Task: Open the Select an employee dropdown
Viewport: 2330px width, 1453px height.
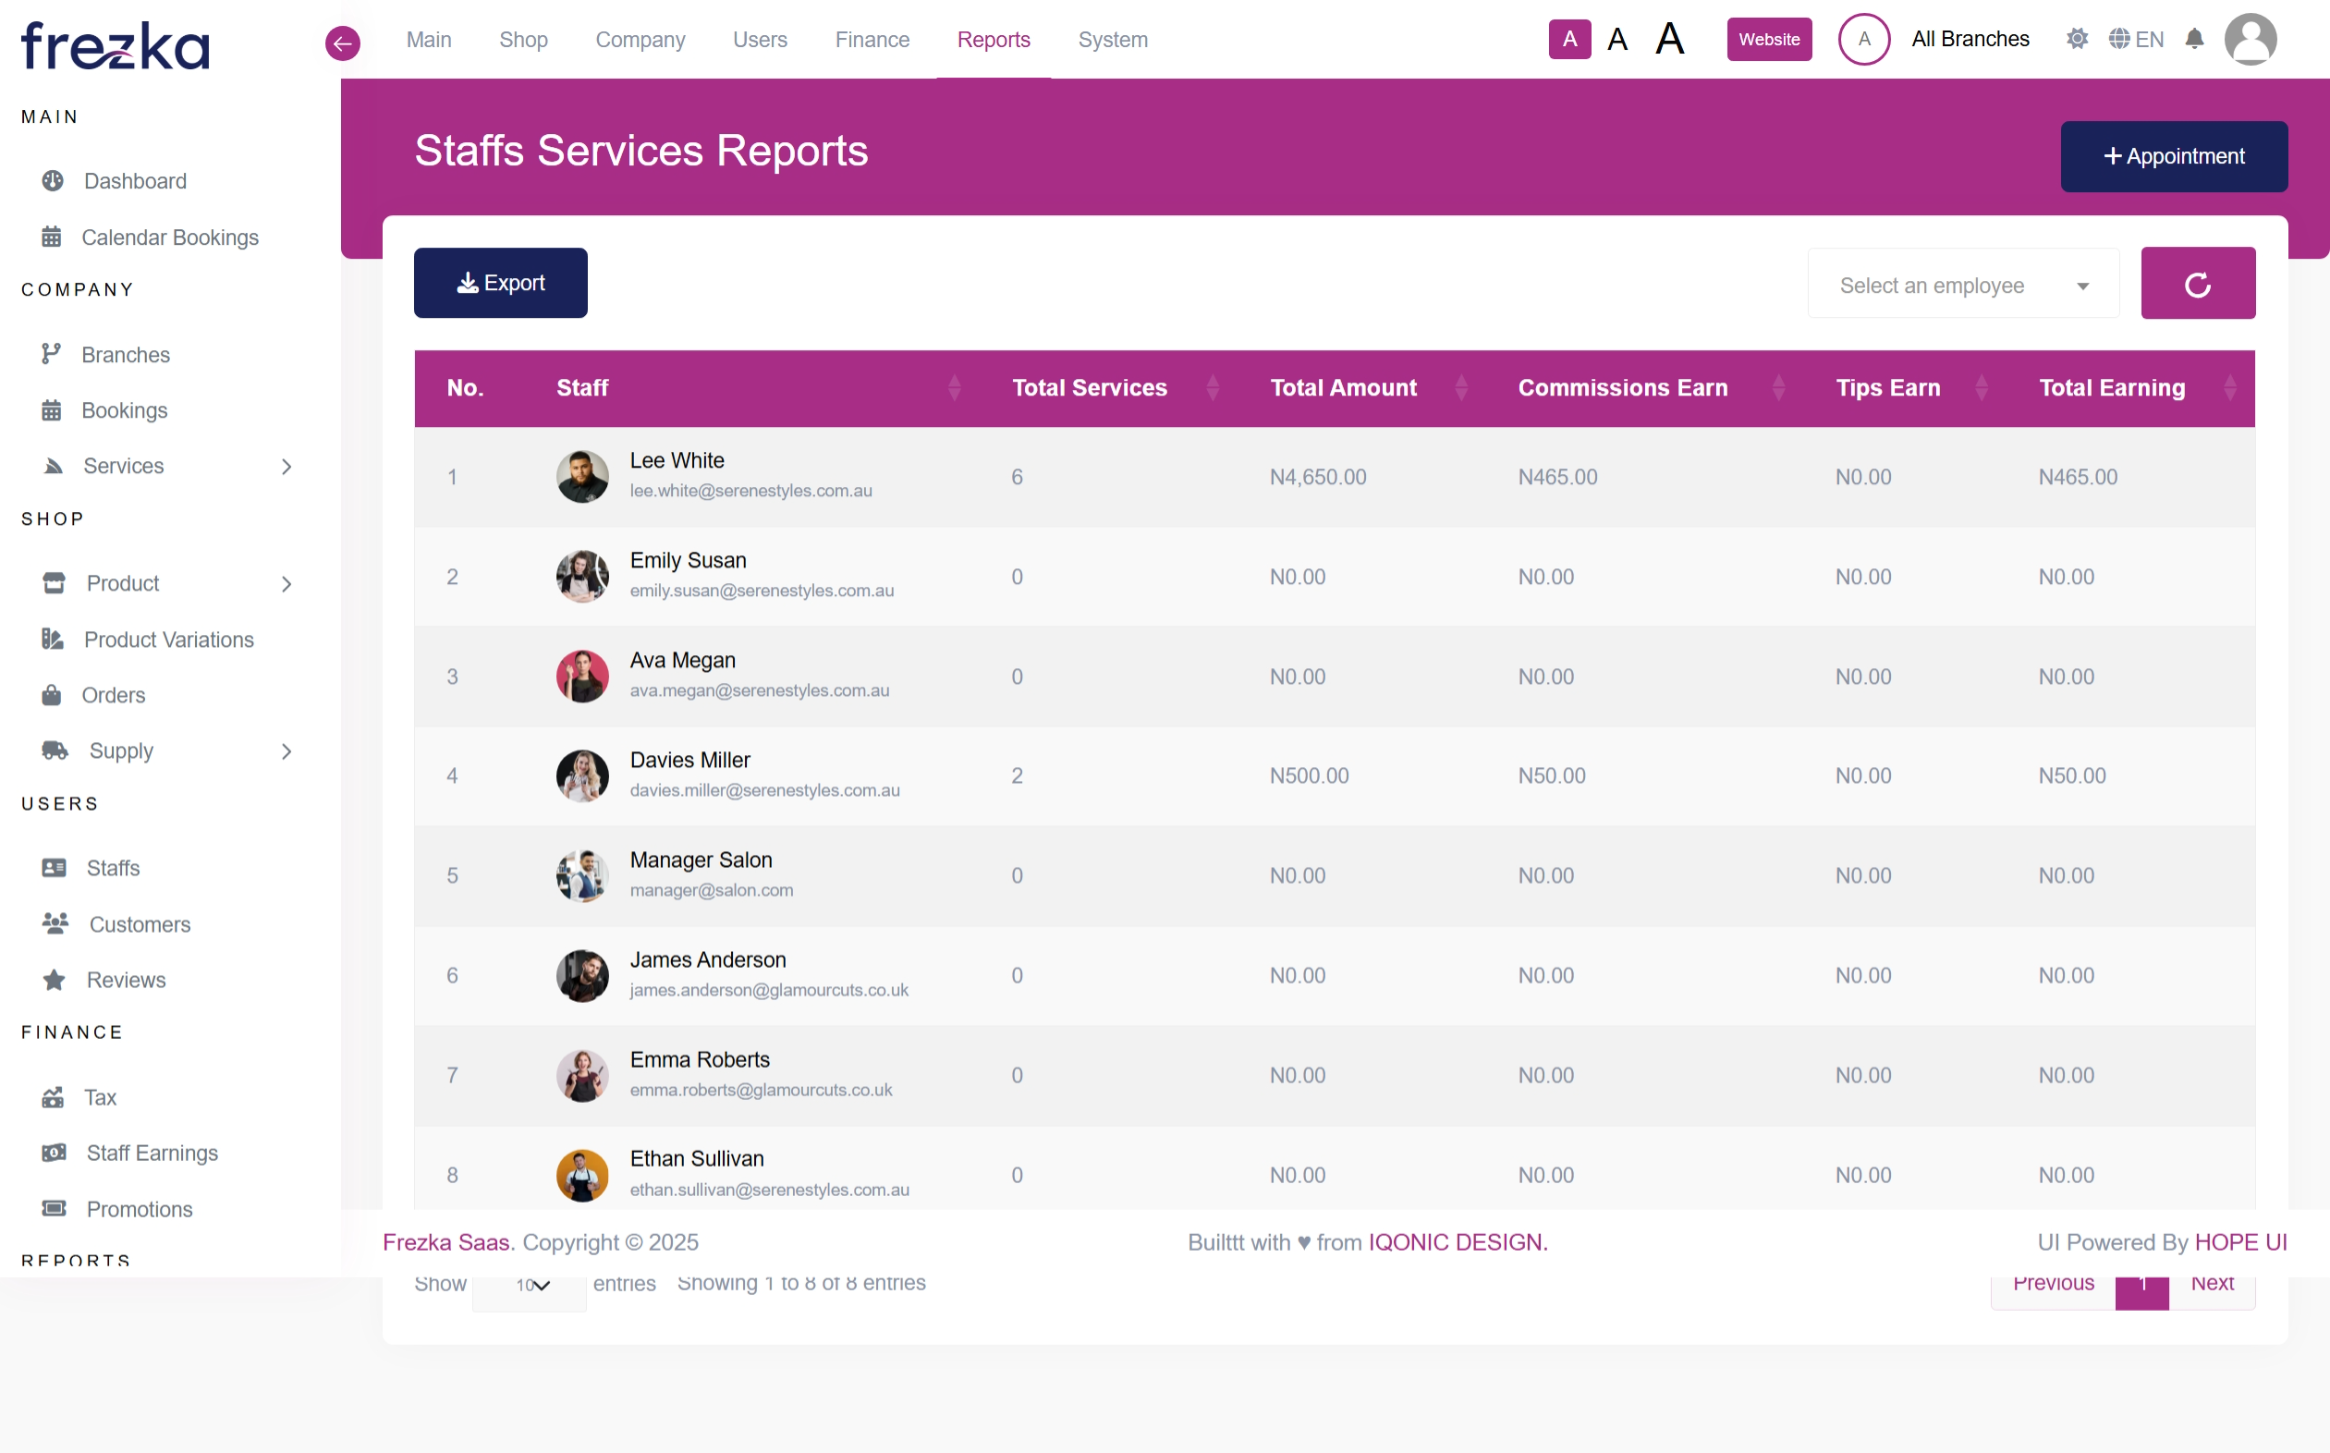Action: coord(1962,285)
